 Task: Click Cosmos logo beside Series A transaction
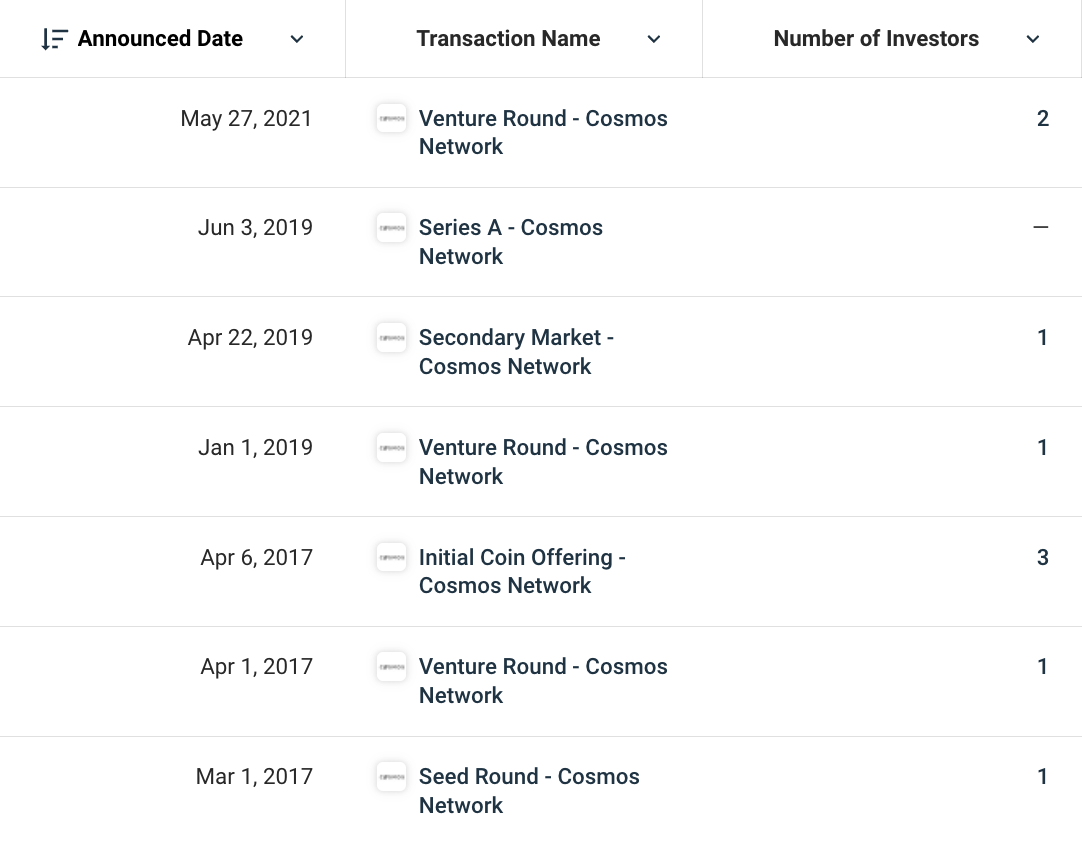pos(391,228)
